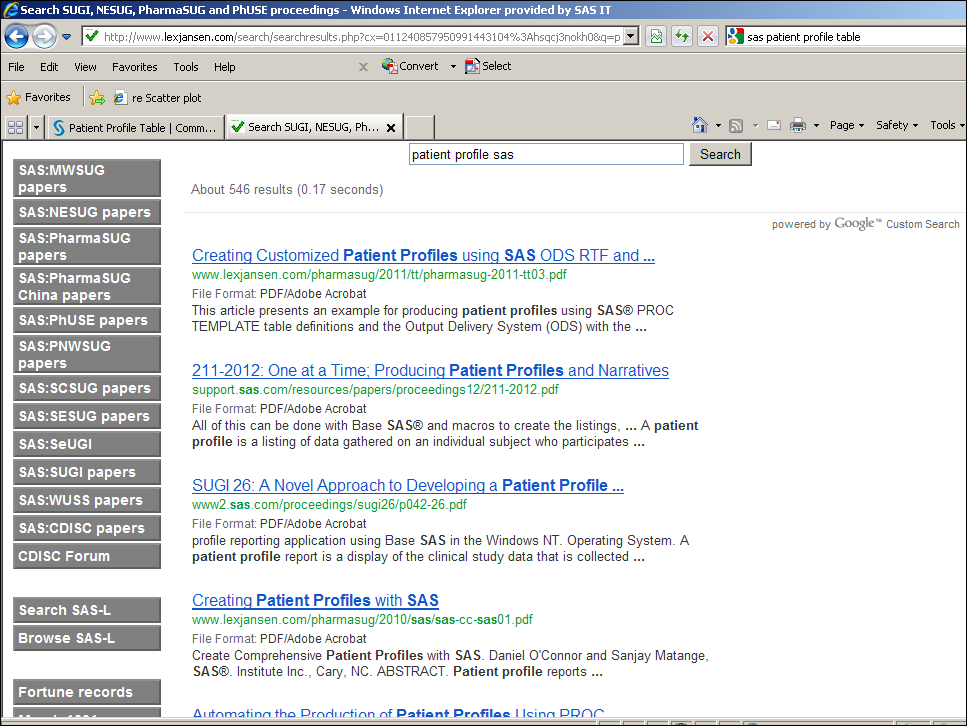Open the Page dropdown menu
Viewport: 967px width, 726px height.
tap(844, 125)
